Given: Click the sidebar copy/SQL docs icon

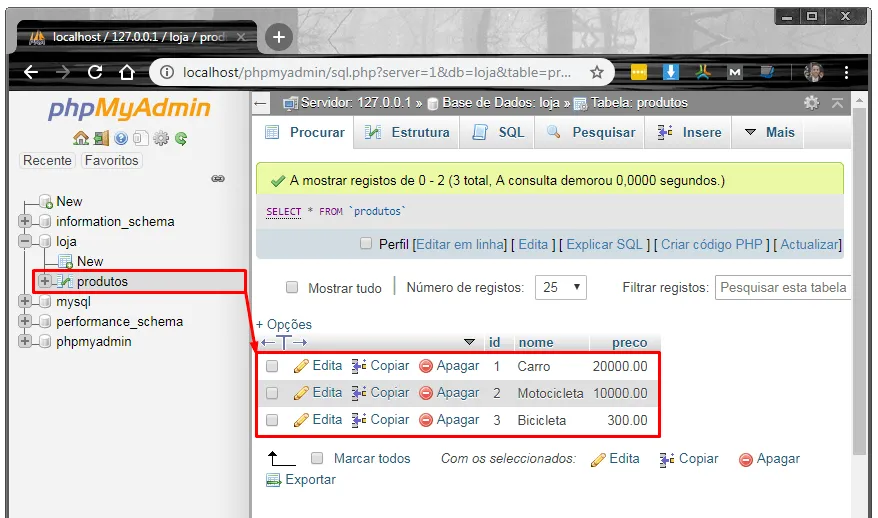Looking at the screenshot, I should [140, 138].
